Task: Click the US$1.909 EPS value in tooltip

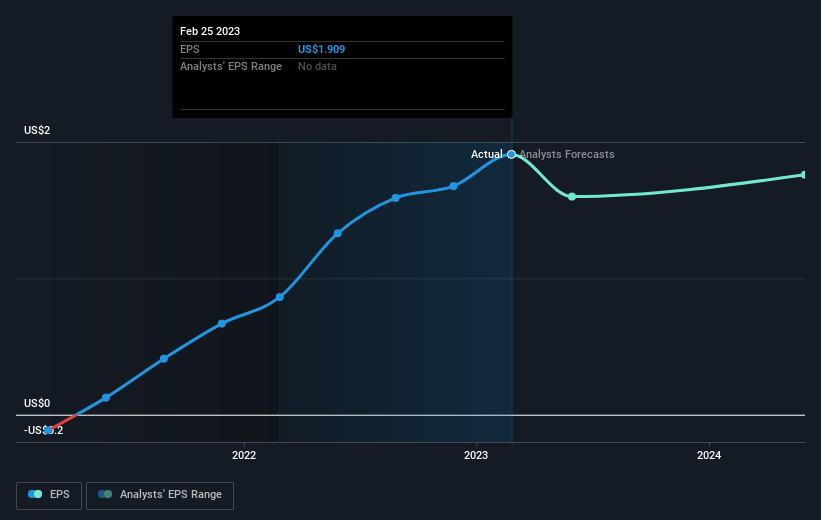Action: point(321,49)
